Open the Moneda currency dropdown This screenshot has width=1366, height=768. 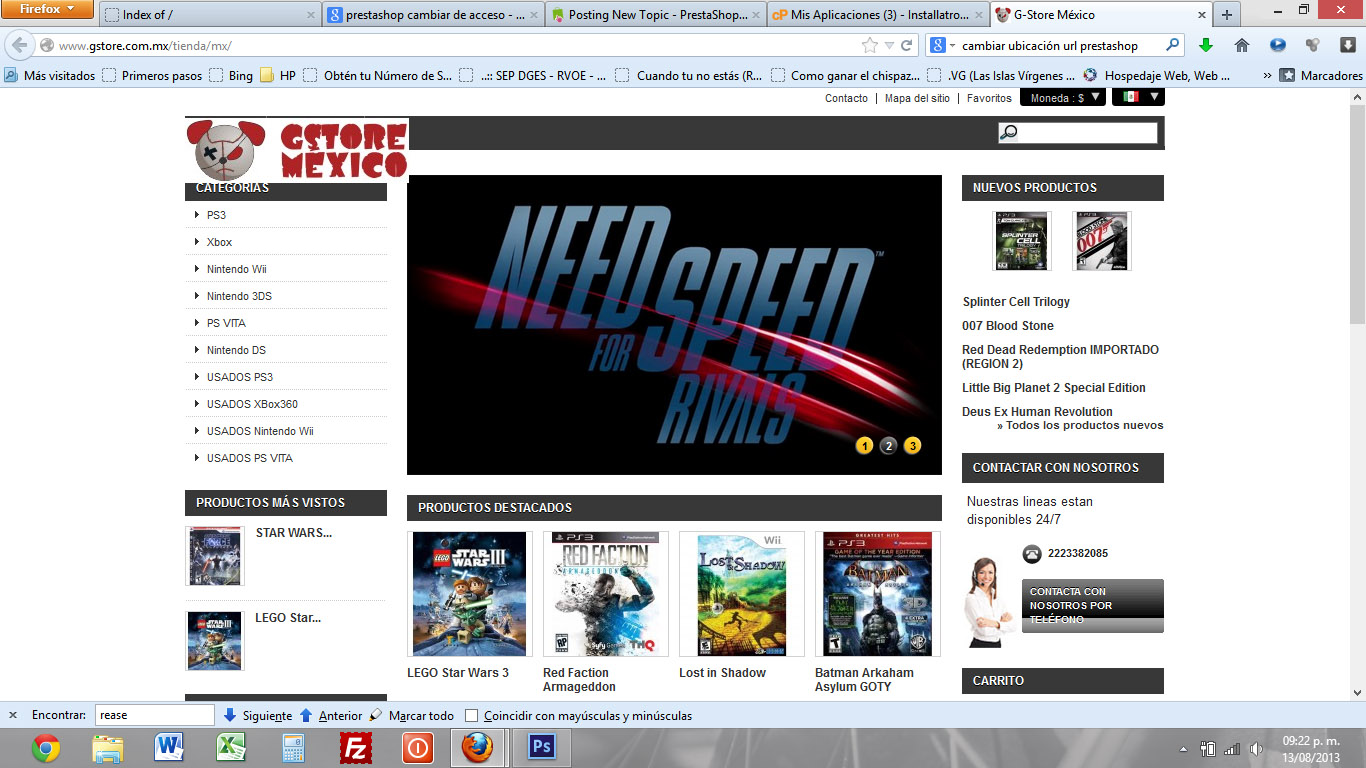(x=1064, y=98)
